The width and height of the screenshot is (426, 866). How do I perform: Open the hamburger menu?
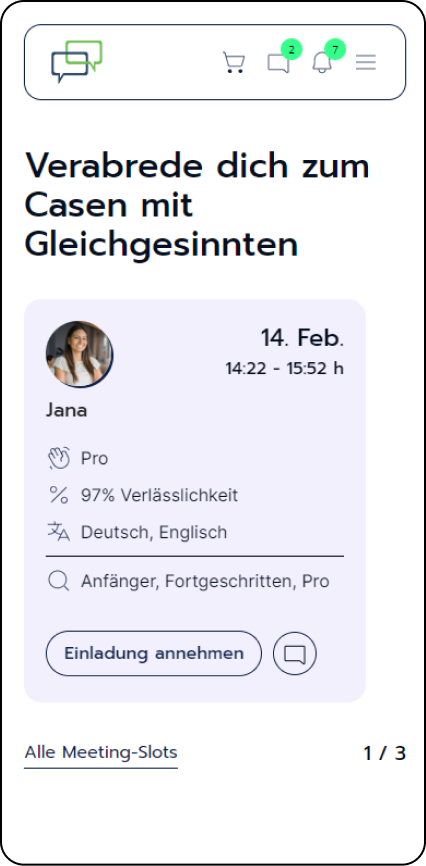point(366,62)
